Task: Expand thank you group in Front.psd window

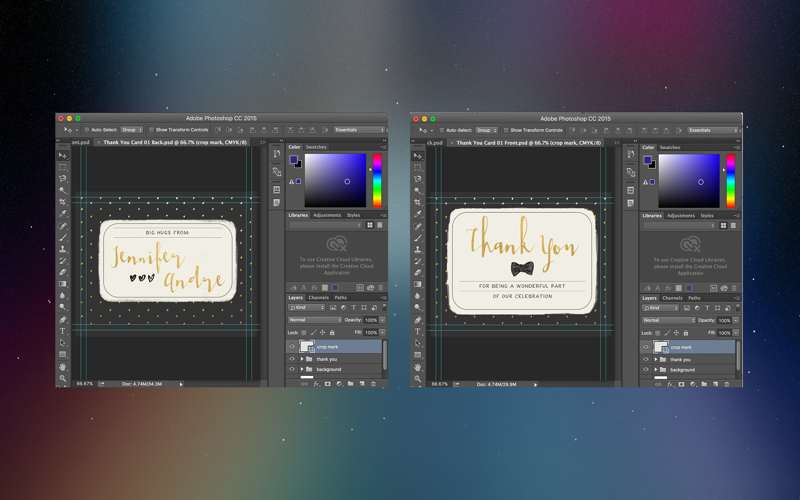Action: click(x=656, y=359)
